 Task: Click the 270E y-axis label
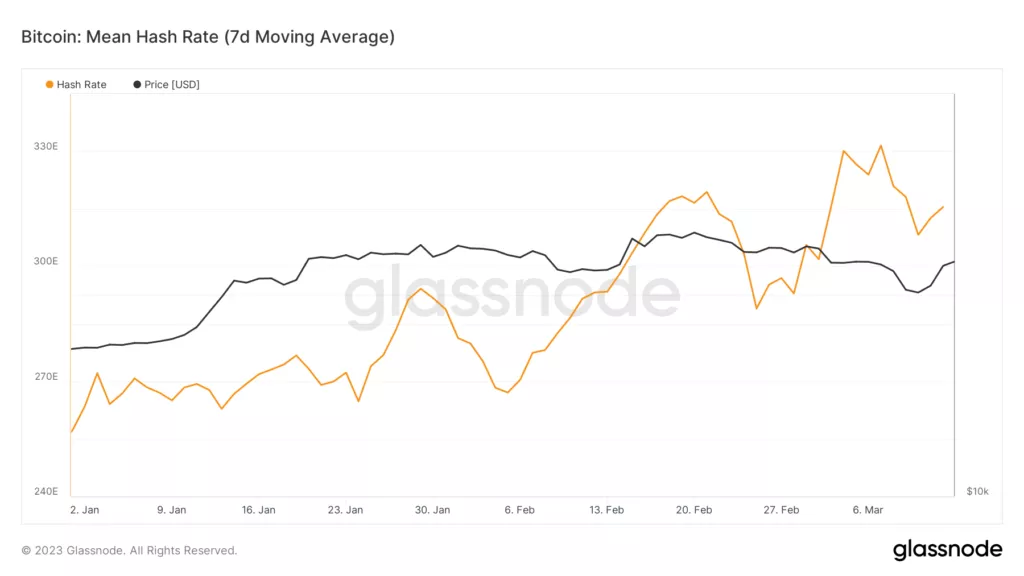[x=46, y=377]
